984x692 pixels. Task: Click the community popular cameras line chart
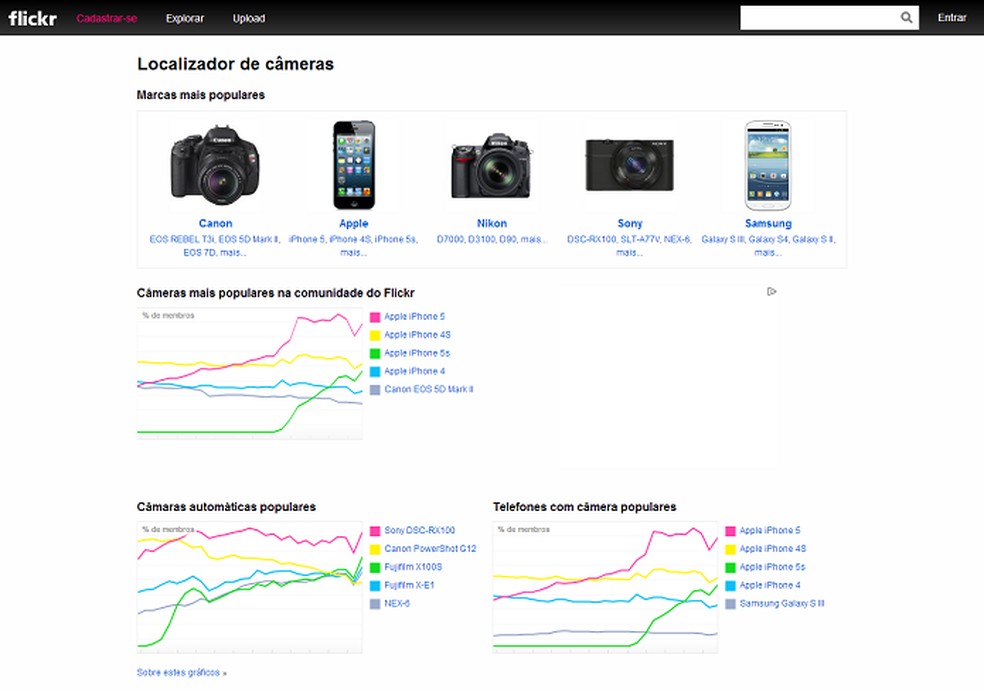250,373
